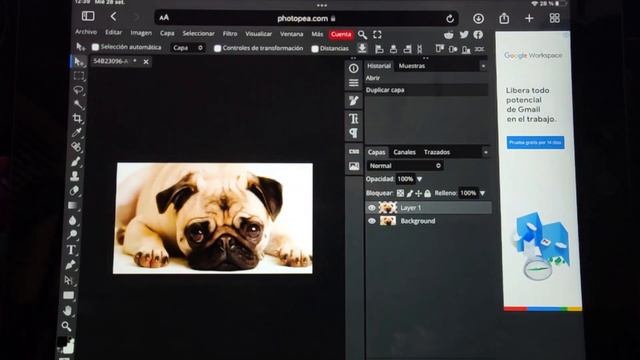Open the Imagen menu

coord(141,33)
